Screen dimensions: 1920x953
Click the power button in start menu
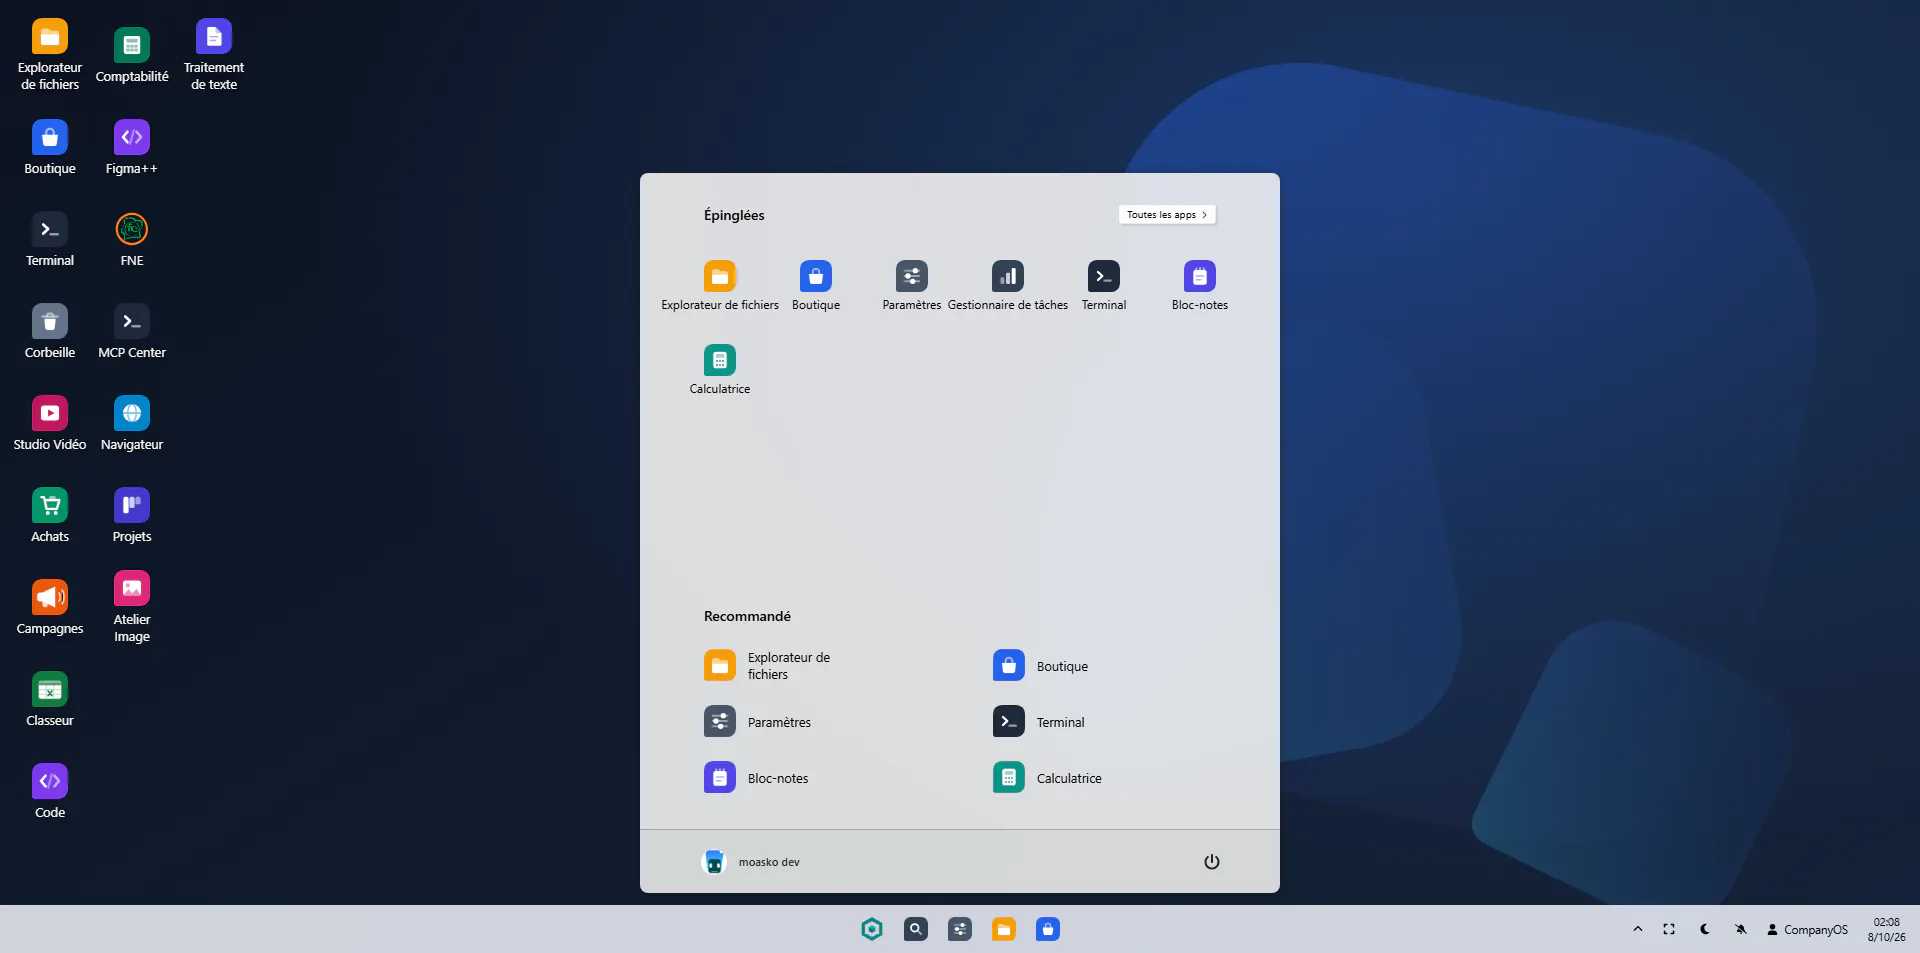(x=1212, y=862)
